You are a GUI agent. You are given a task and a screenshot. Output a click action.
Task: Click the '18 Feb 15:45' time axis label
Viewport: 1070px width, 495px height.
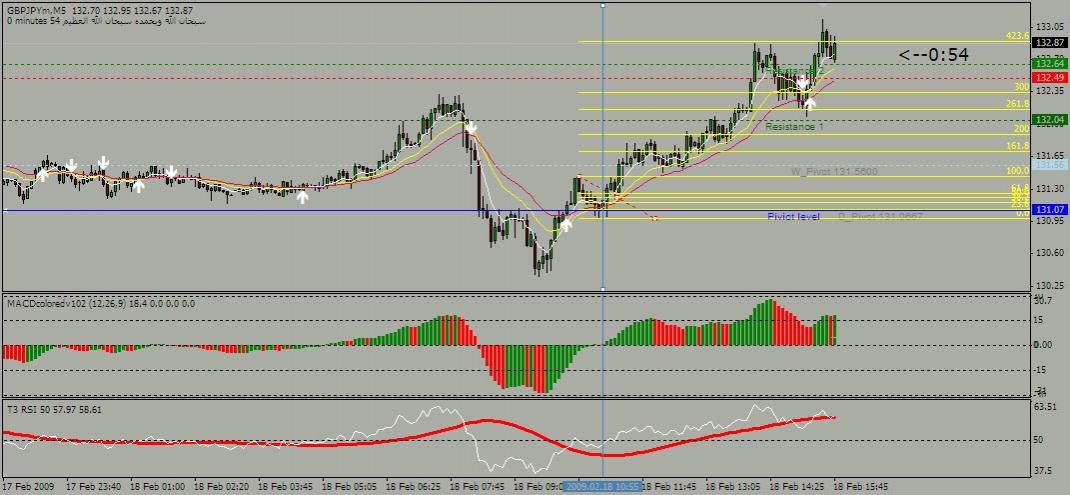860,487
